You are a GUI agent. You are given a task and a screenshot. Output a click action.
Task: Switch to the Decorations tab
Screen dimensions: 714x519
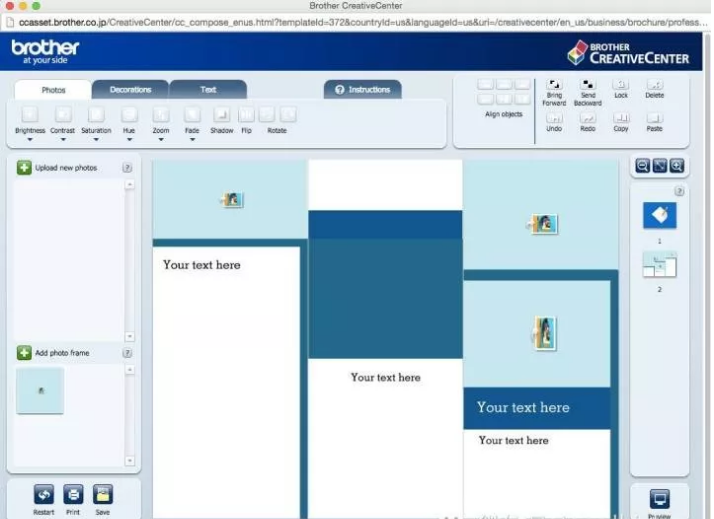(130, 90)
